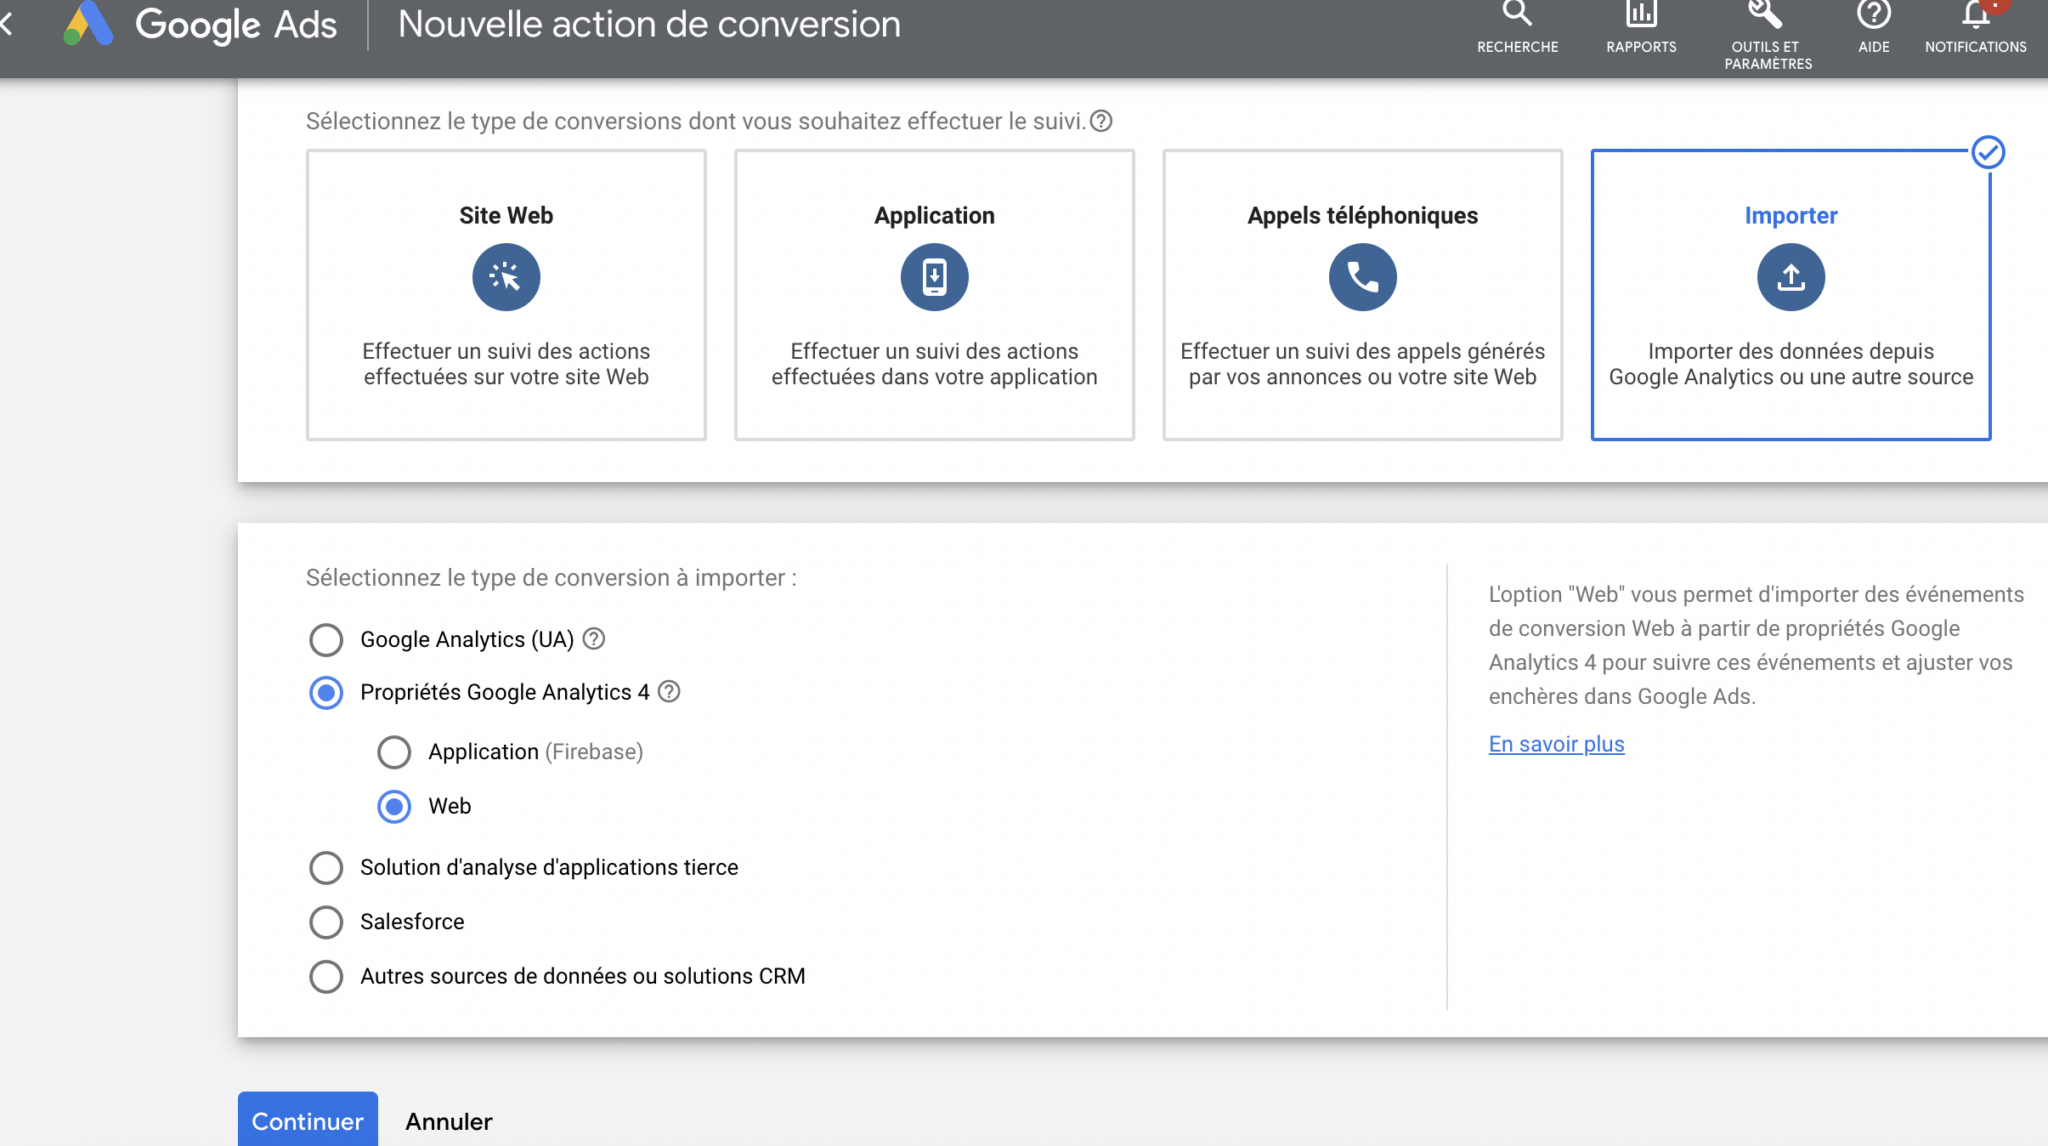Viewport: 2048px width, 1146px height.
Task: Select Application (Firebase) radio button
Action: (x=394, y=752)
